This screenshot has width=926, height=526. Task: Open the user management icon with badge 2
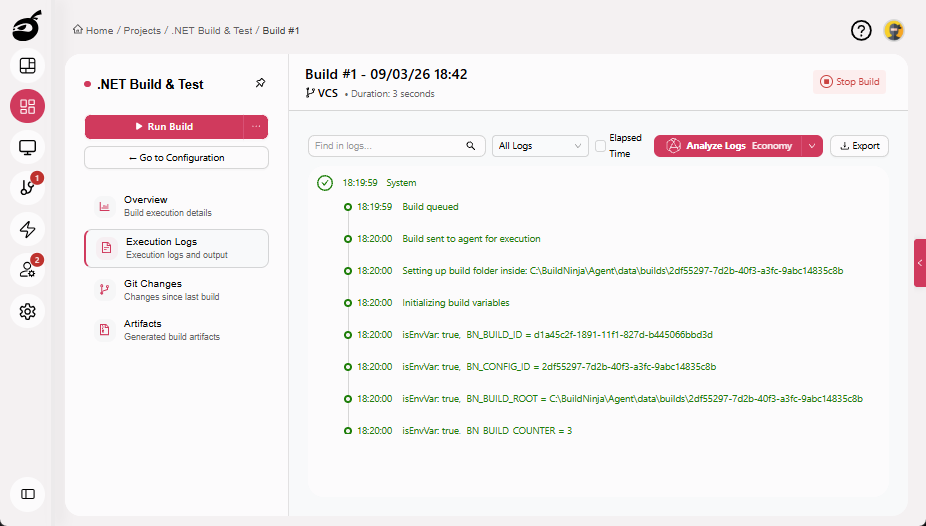(x=28, y=270)
